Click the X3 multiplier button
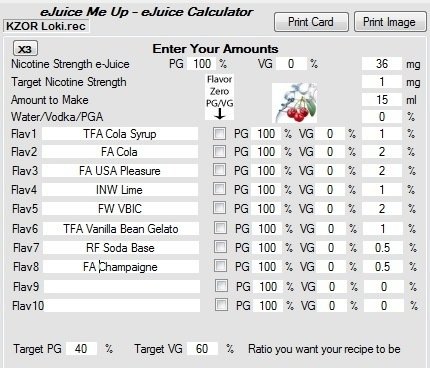The height and width of the screenshot is (368, 430). (x=25, y=49)
